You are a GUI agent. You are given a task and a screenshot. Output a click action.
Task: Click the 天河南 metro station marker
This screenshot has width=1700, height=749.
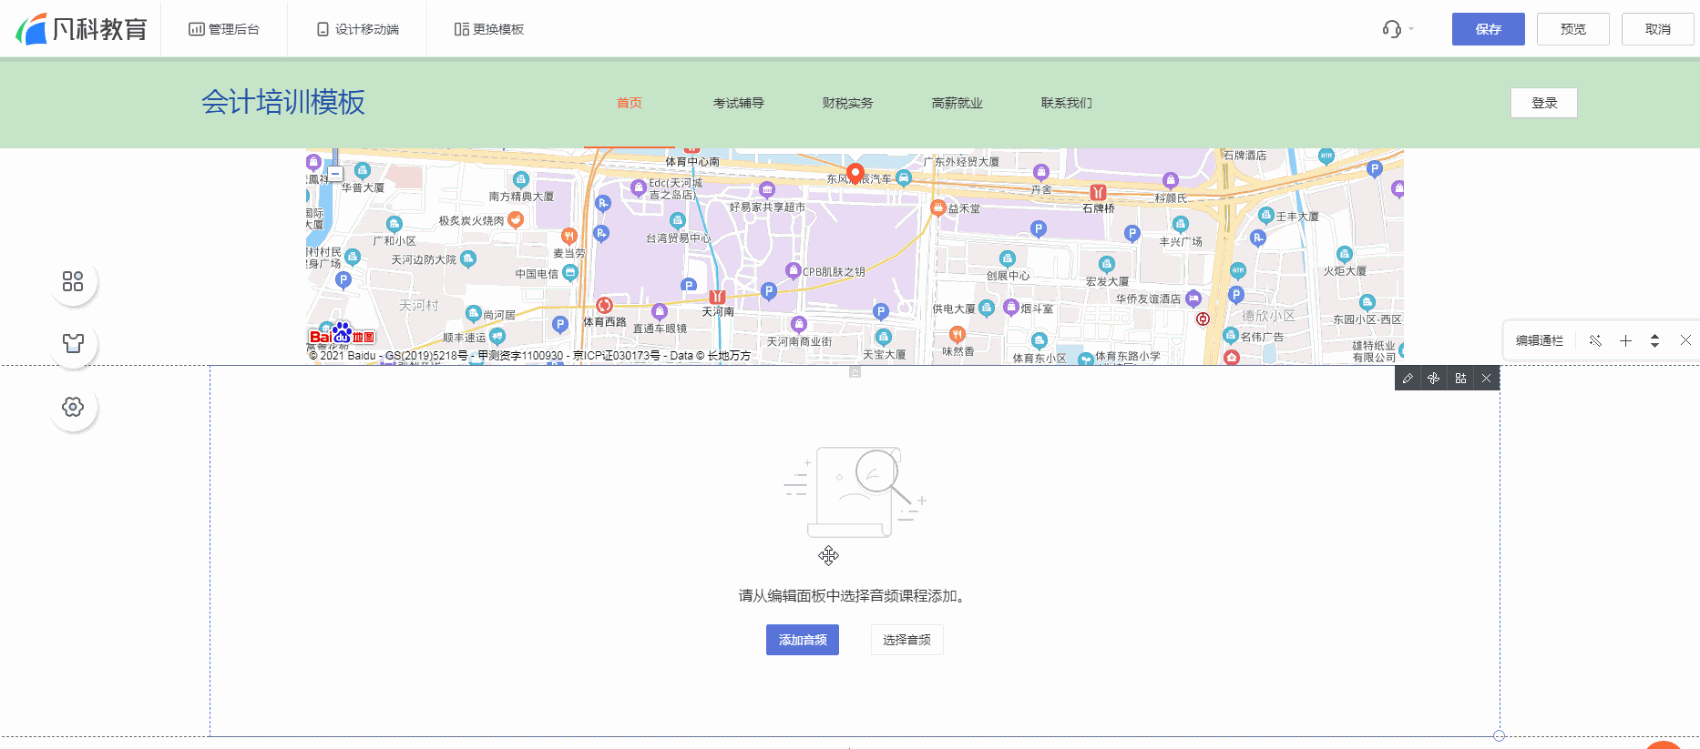coord(717,297)
